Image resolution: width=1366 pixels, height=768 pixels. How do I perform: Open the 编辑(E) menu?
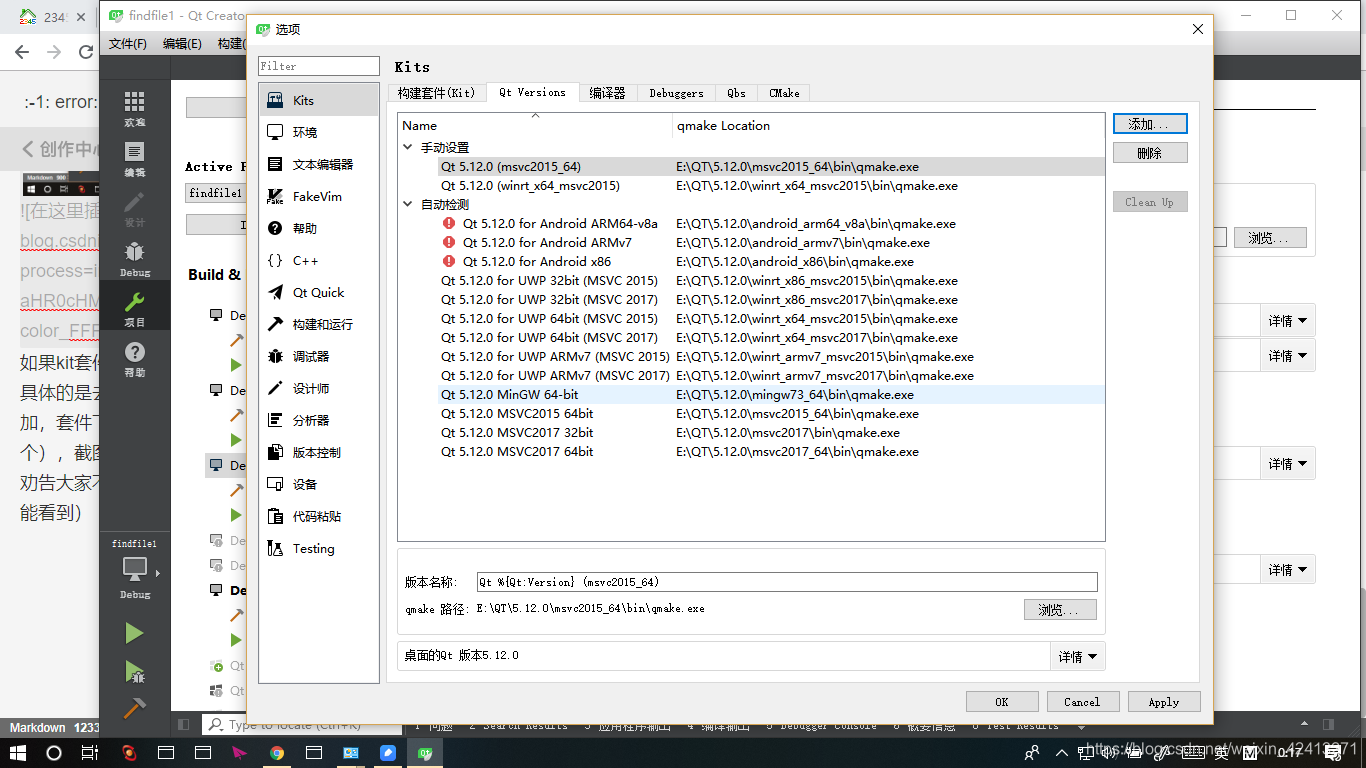click(182, 44)
